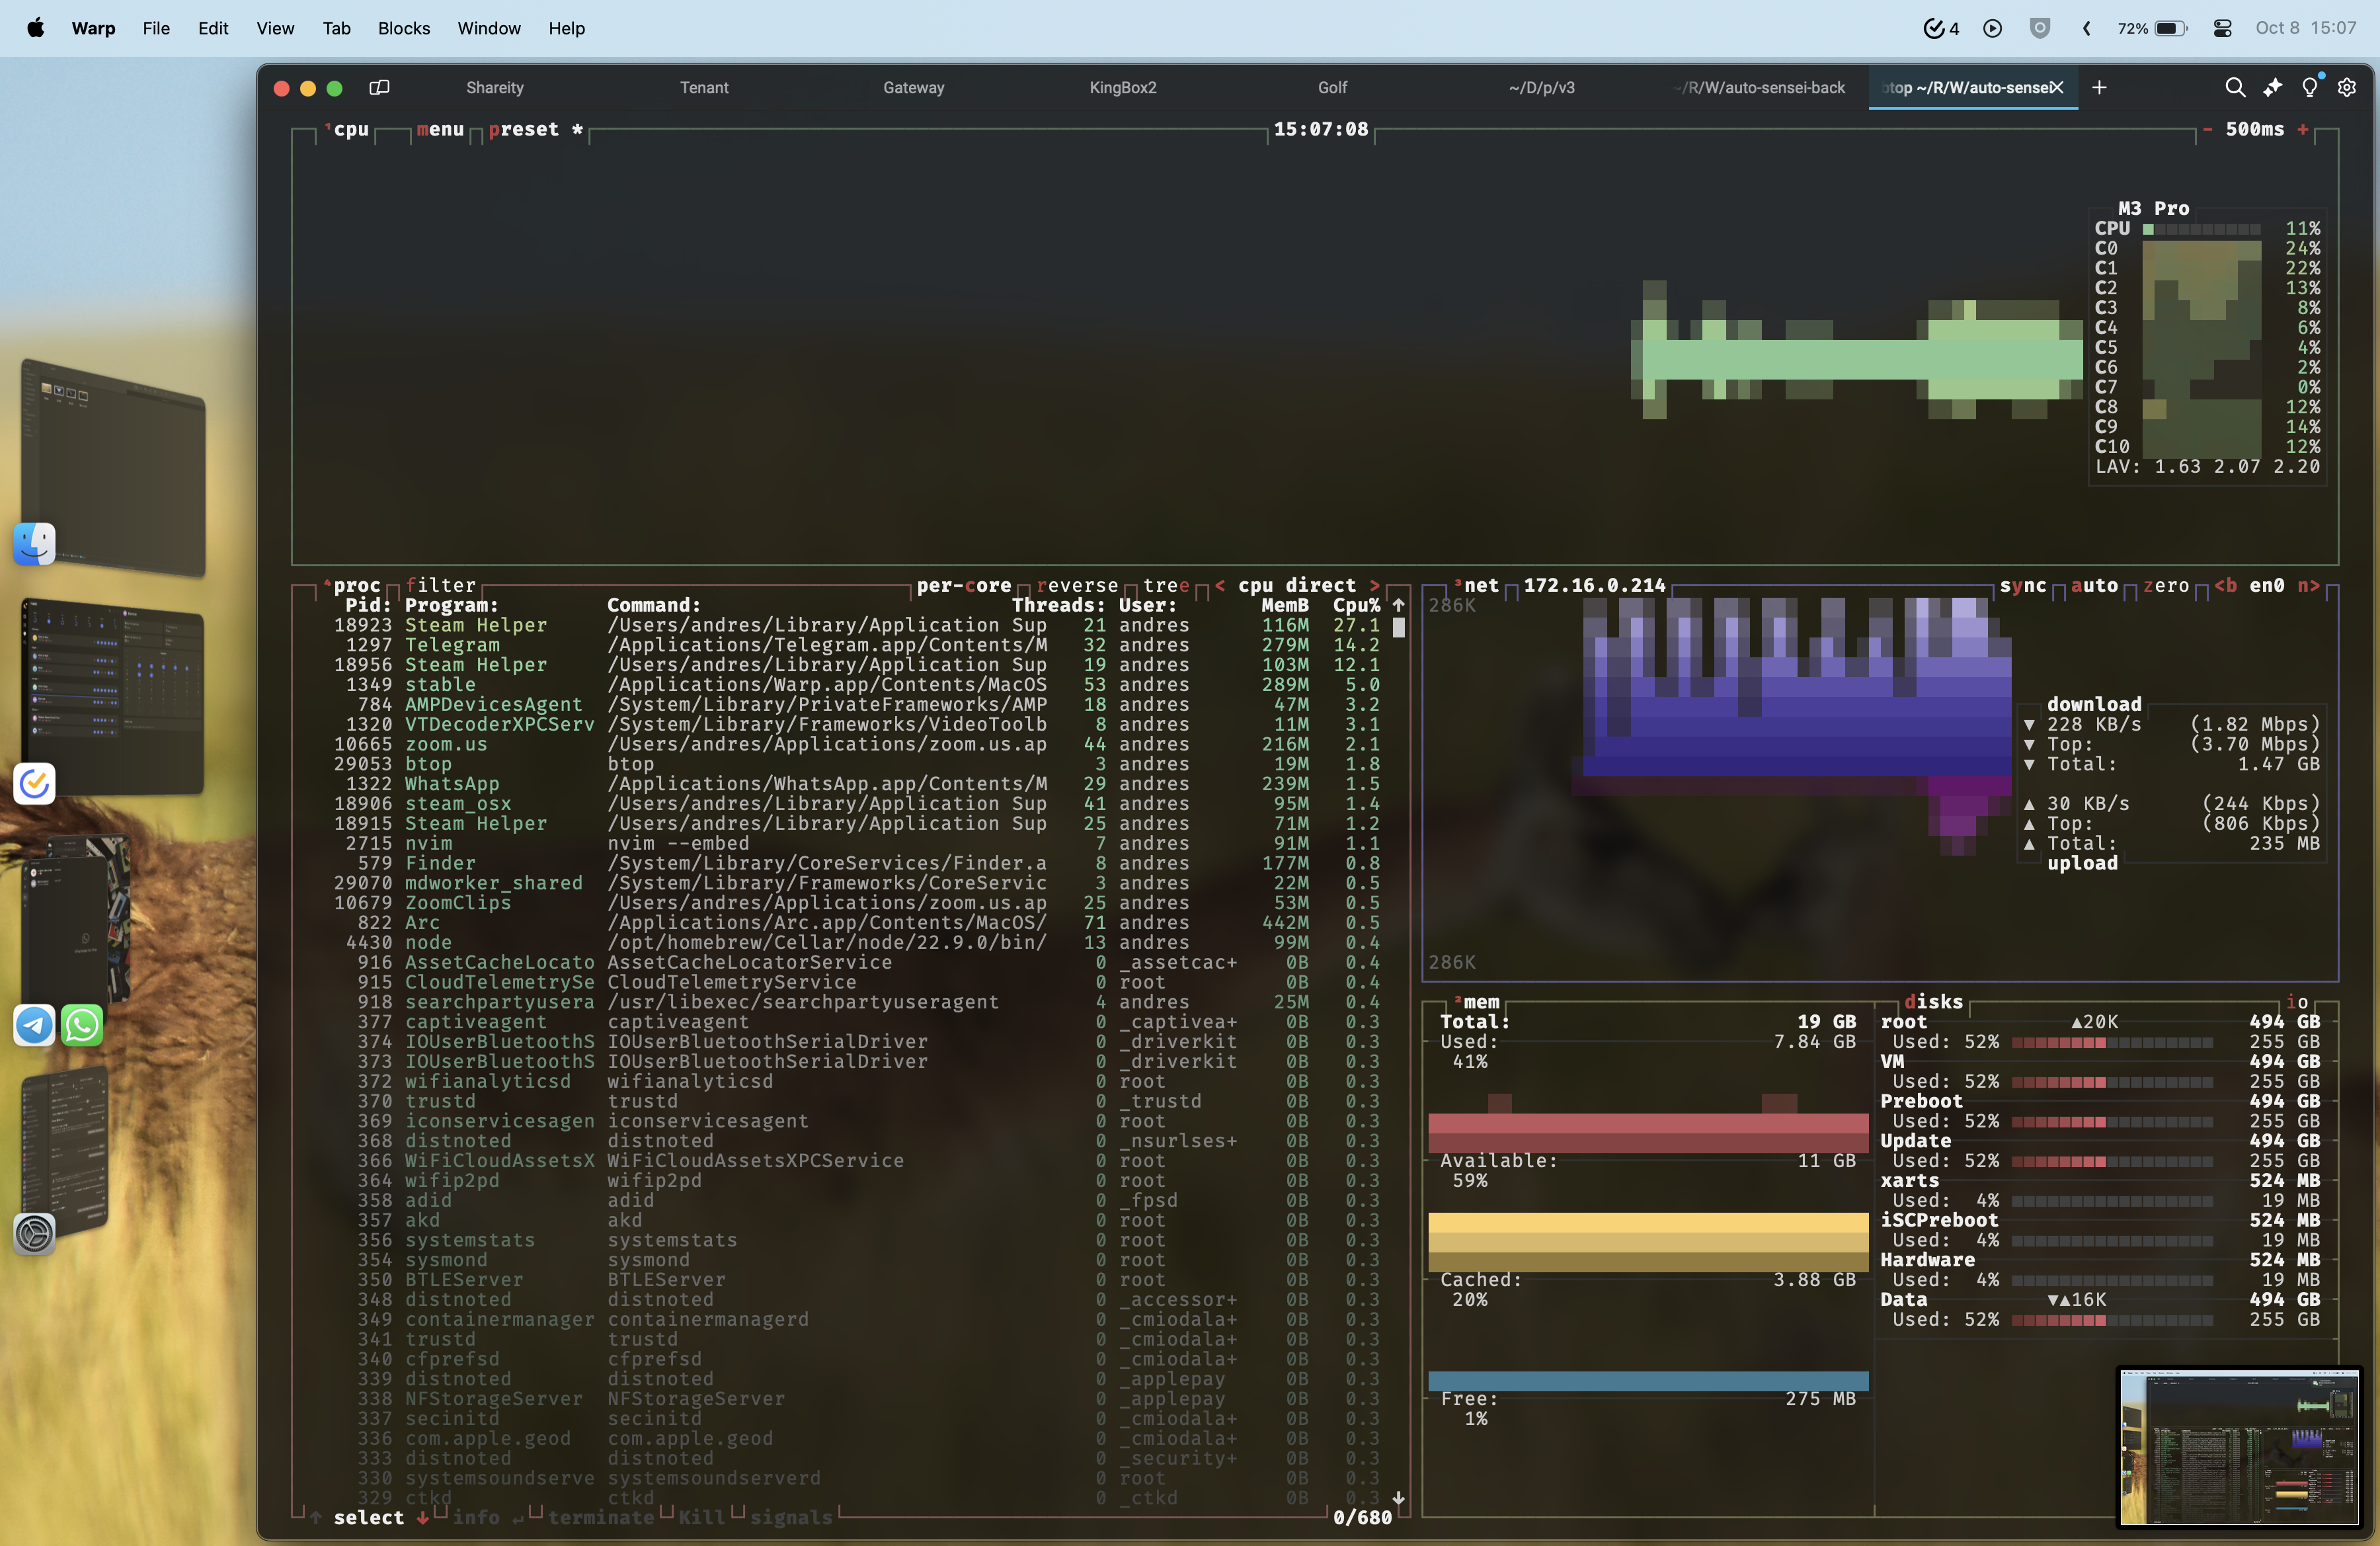Click the proc list scrollbar down arrow

pos(1398,1497)
